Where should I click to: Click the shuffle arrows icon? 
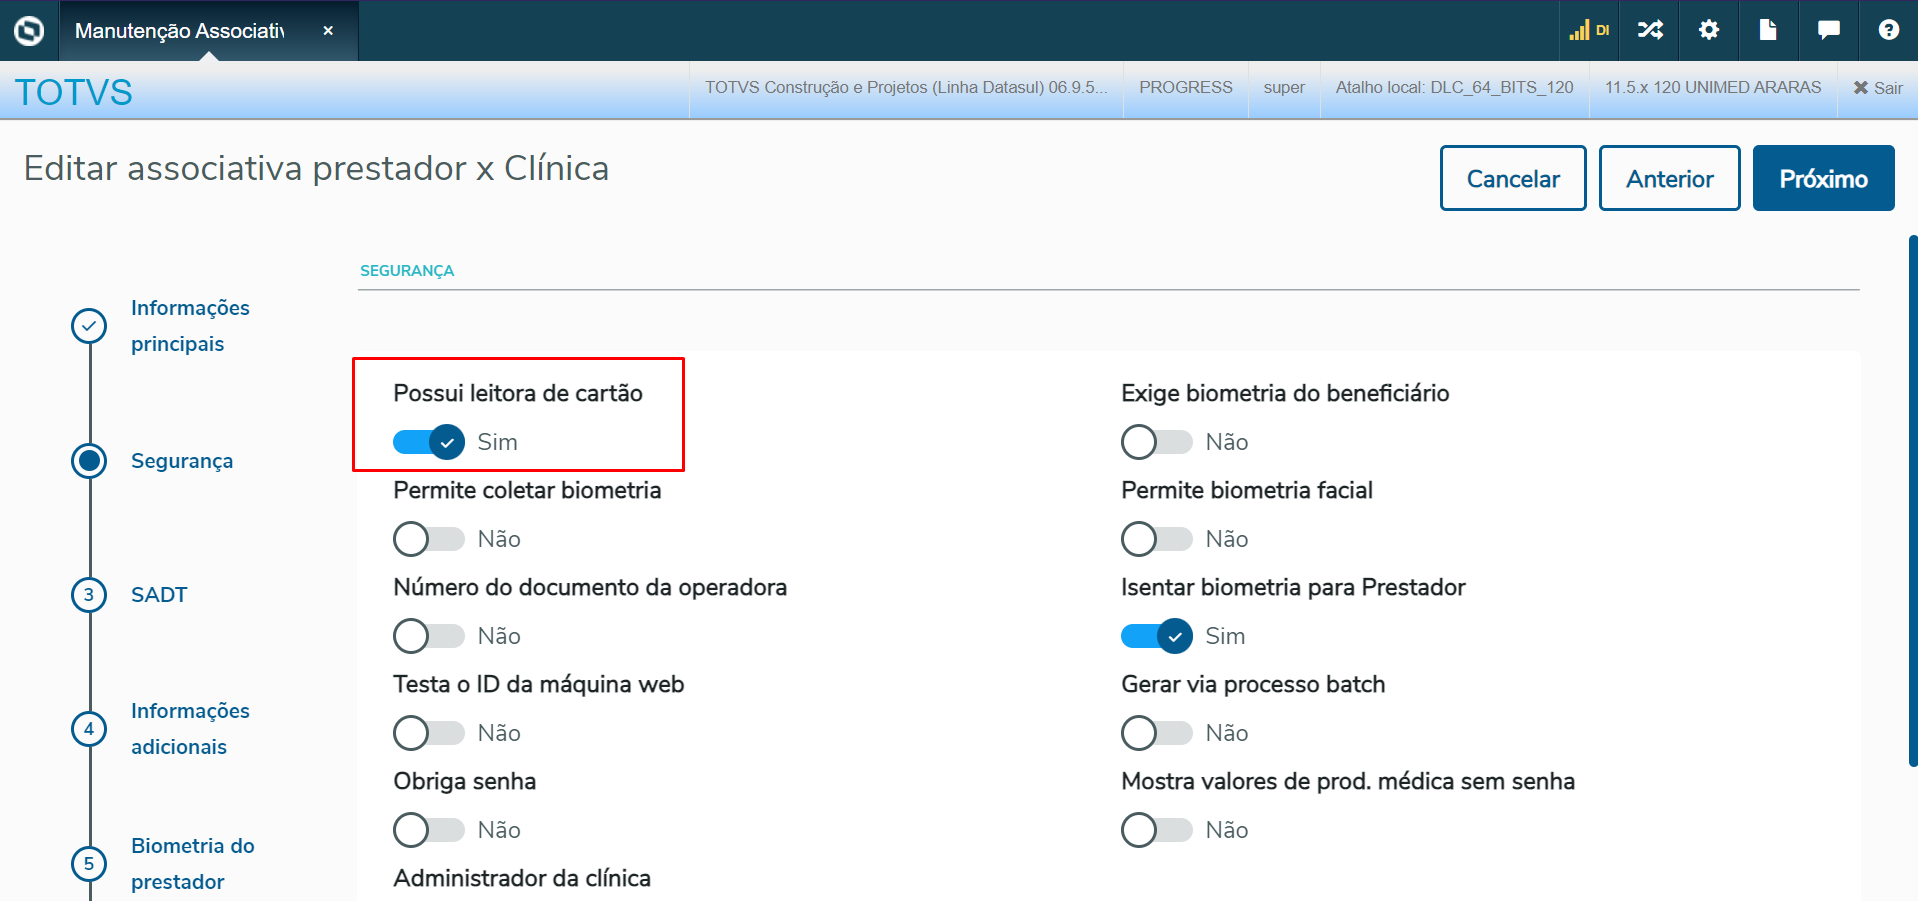click(x=1650, y=31)
